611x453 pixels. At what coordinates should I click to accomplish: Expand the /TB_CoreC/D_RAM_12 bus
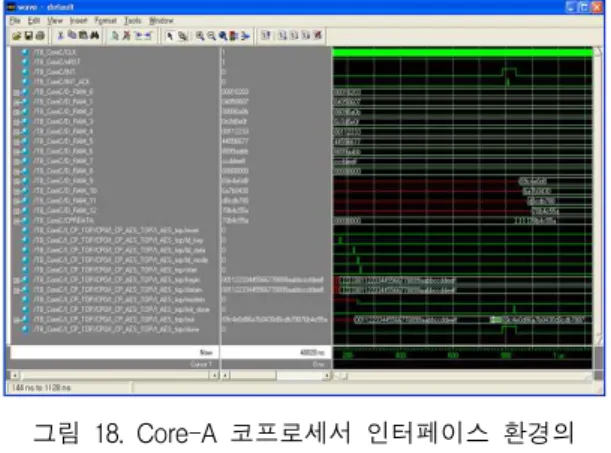point(16,211)
